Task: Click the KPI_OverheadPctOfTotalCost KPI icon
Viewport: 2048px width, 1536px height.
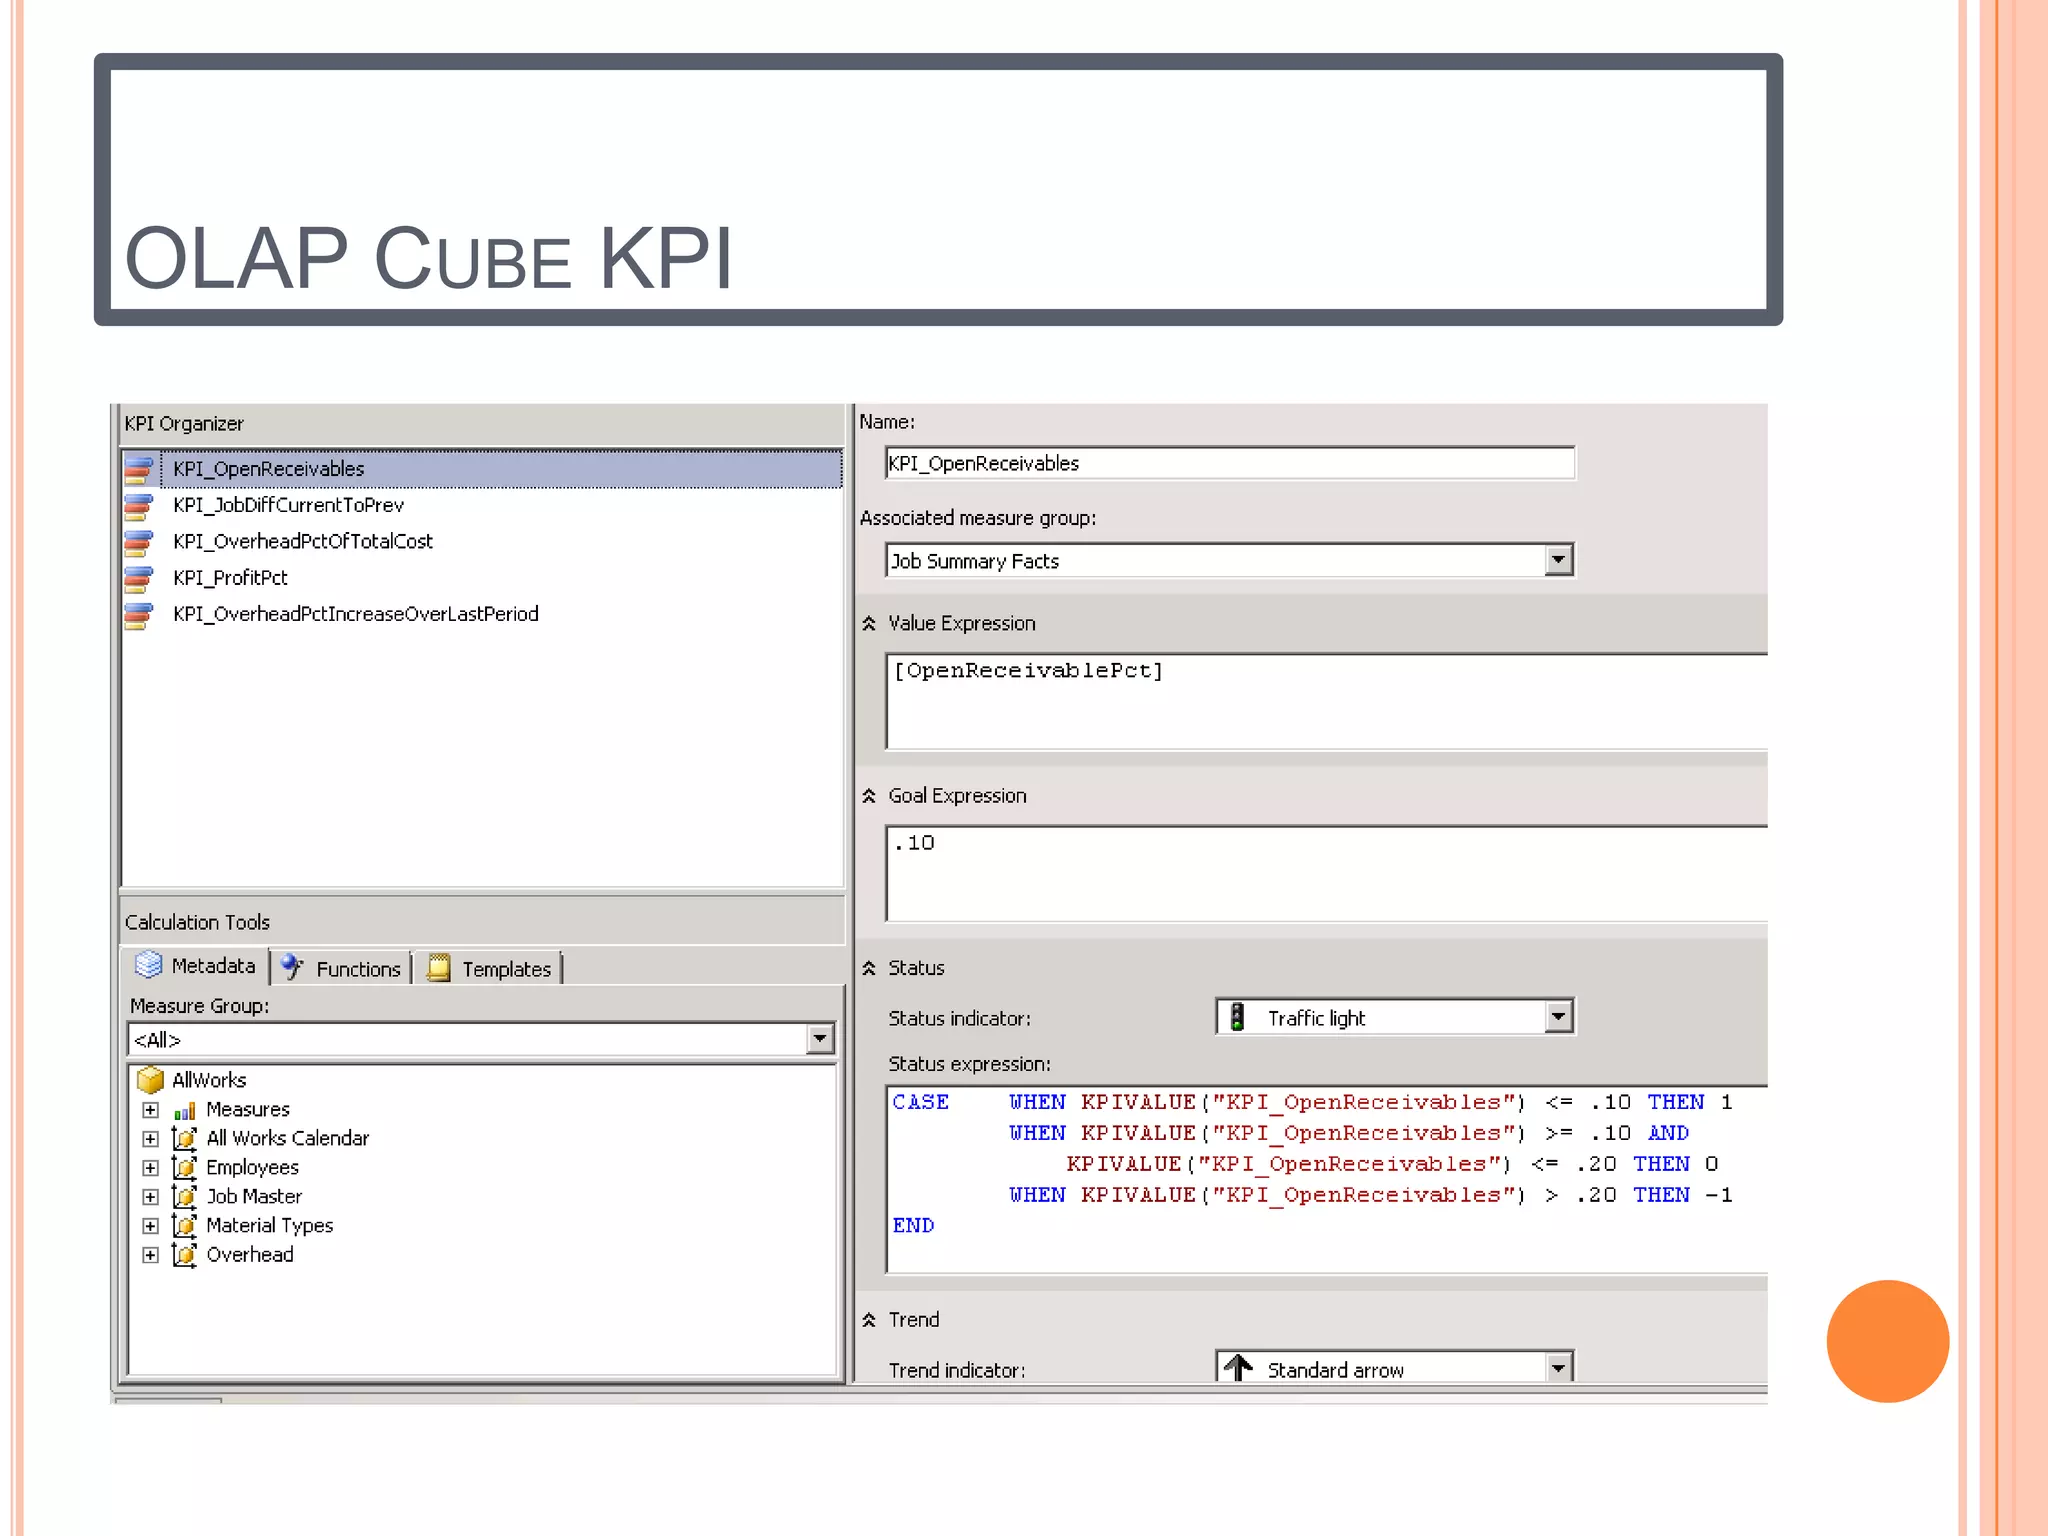Action: click(x=139, y=542)
